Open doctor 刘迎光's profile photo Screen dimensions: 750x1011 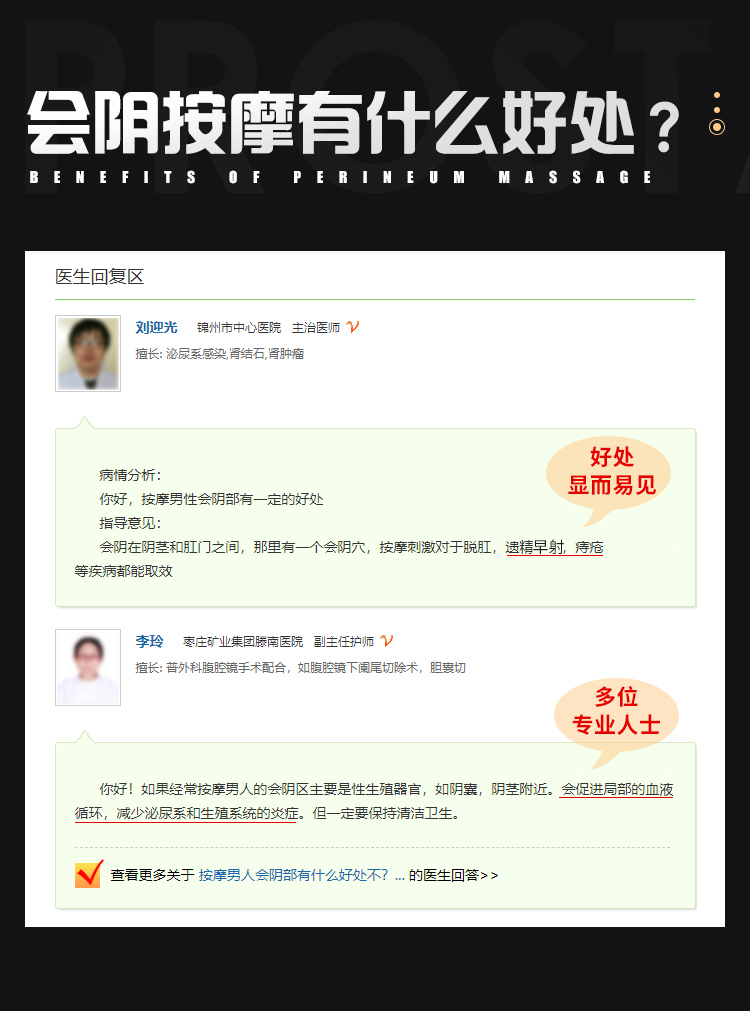coord(88,353)
